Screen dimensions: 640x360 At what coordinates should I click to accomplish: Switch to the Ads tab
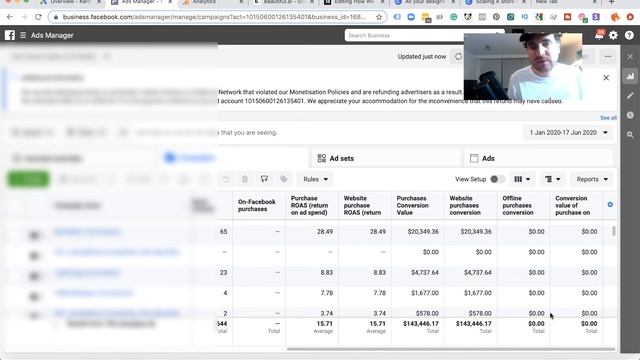pos(538,158)
